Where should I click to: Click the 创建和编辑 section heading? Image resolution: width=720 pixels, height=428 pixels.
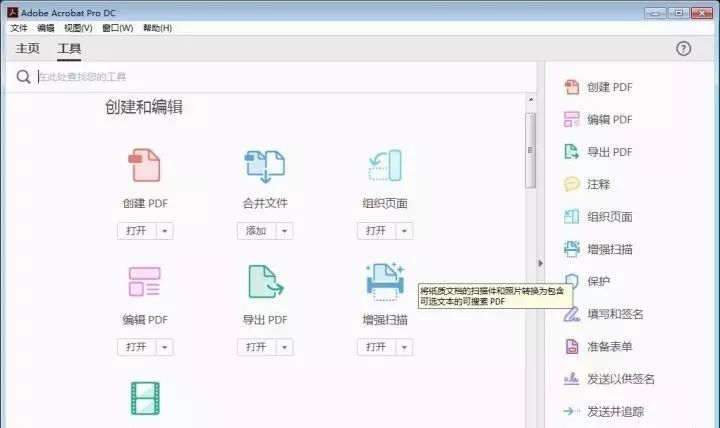tap(144, 107)
